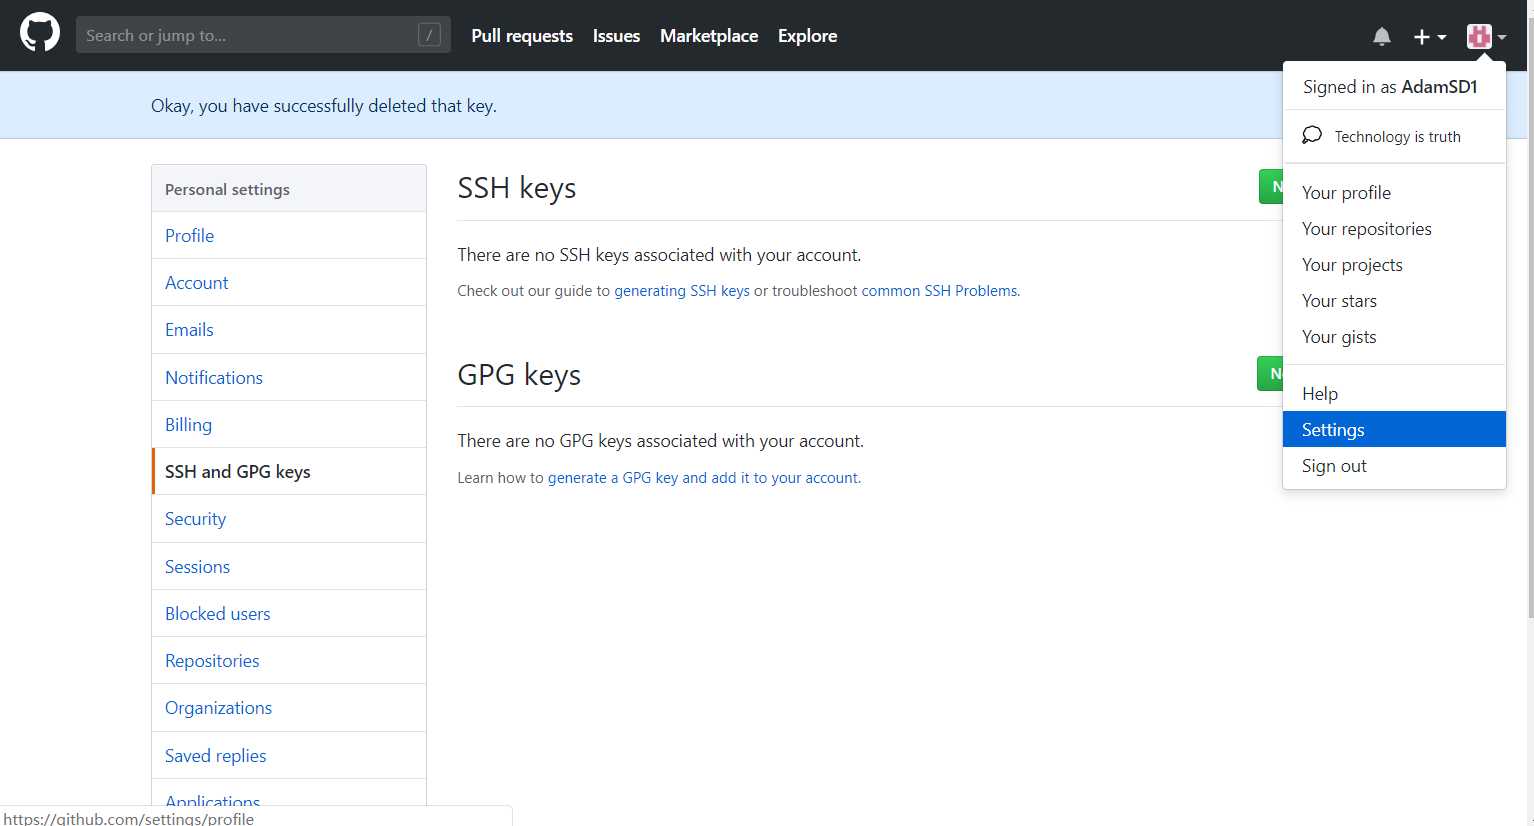Go to GitHub home via Octocat logo
1534x826 pixels.
point(40,33)
